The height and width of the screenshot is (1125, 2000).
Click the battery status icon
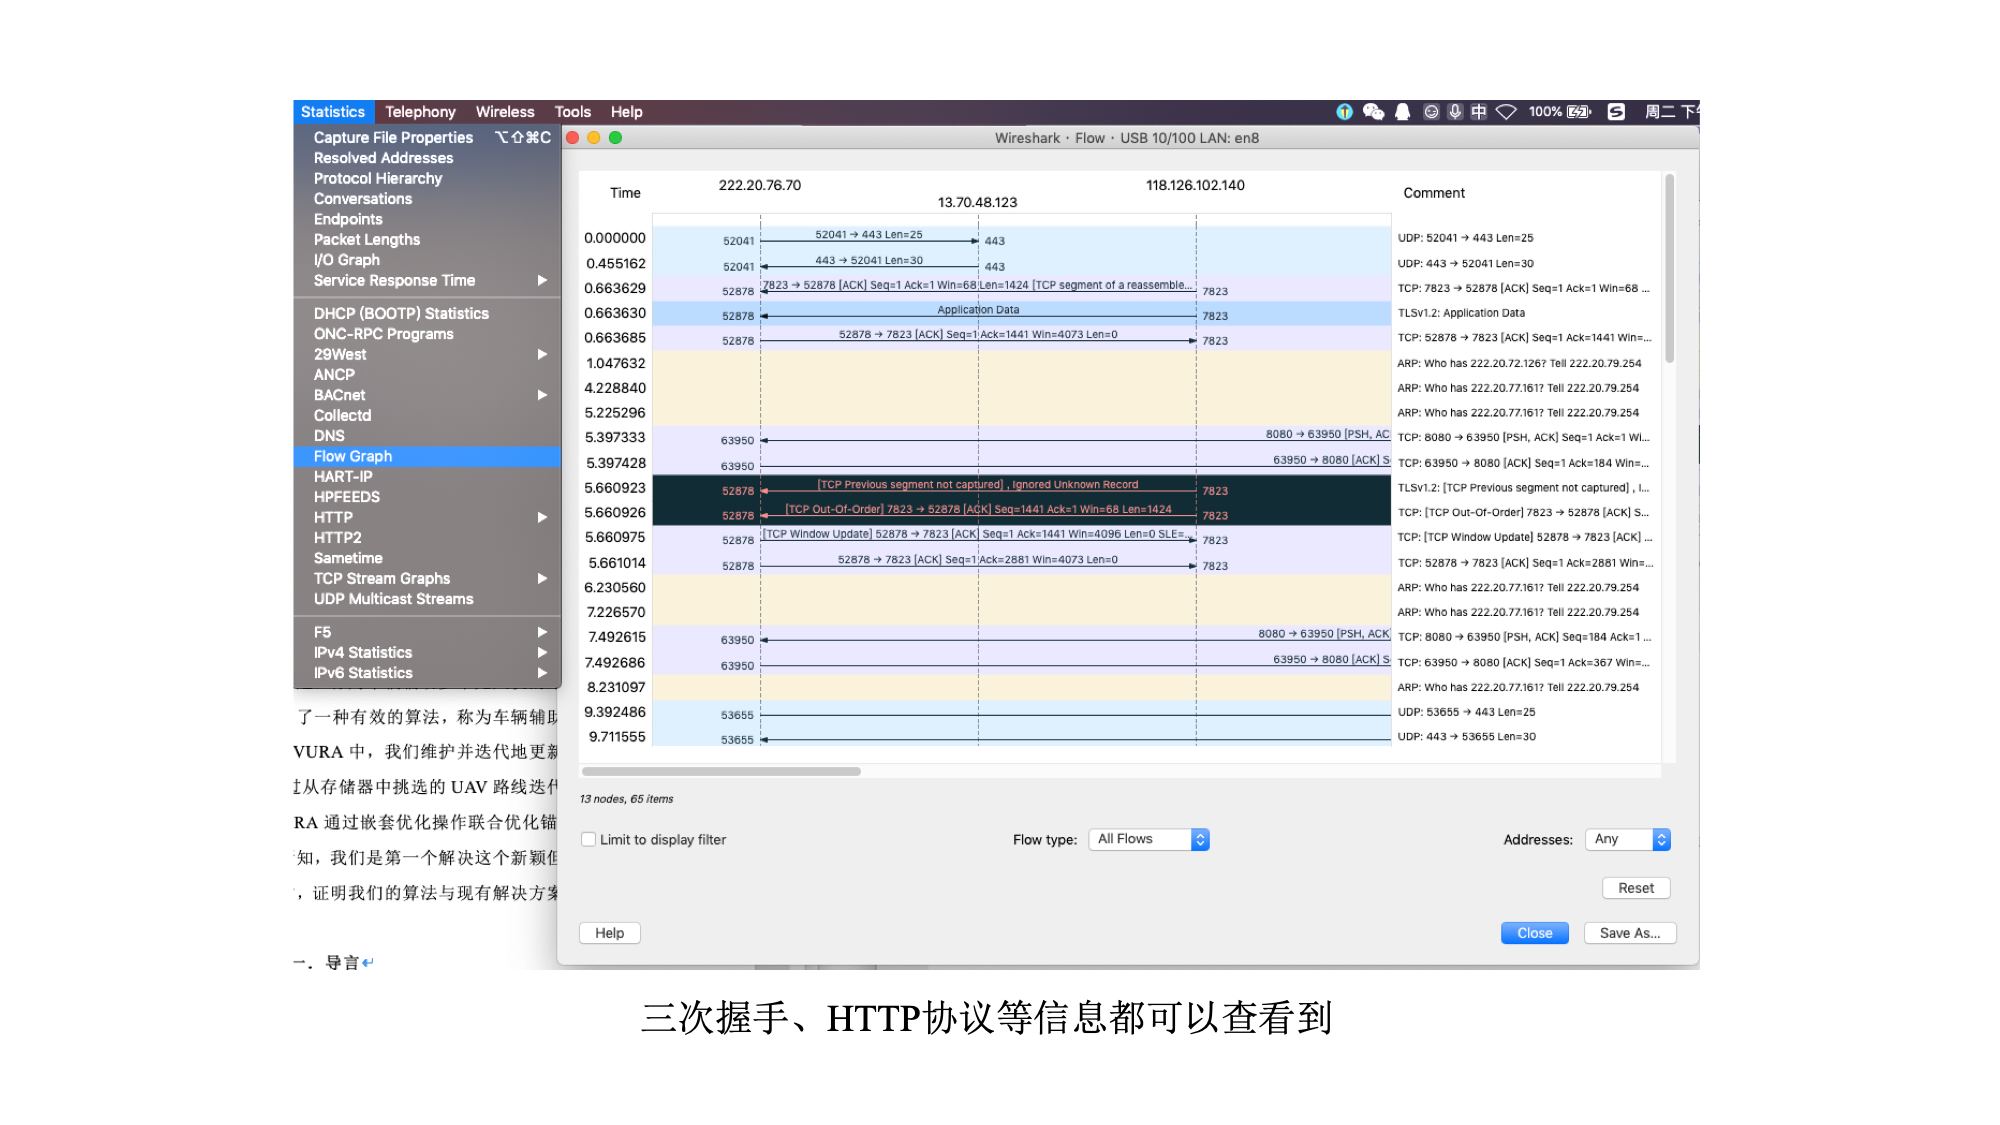1579,112
